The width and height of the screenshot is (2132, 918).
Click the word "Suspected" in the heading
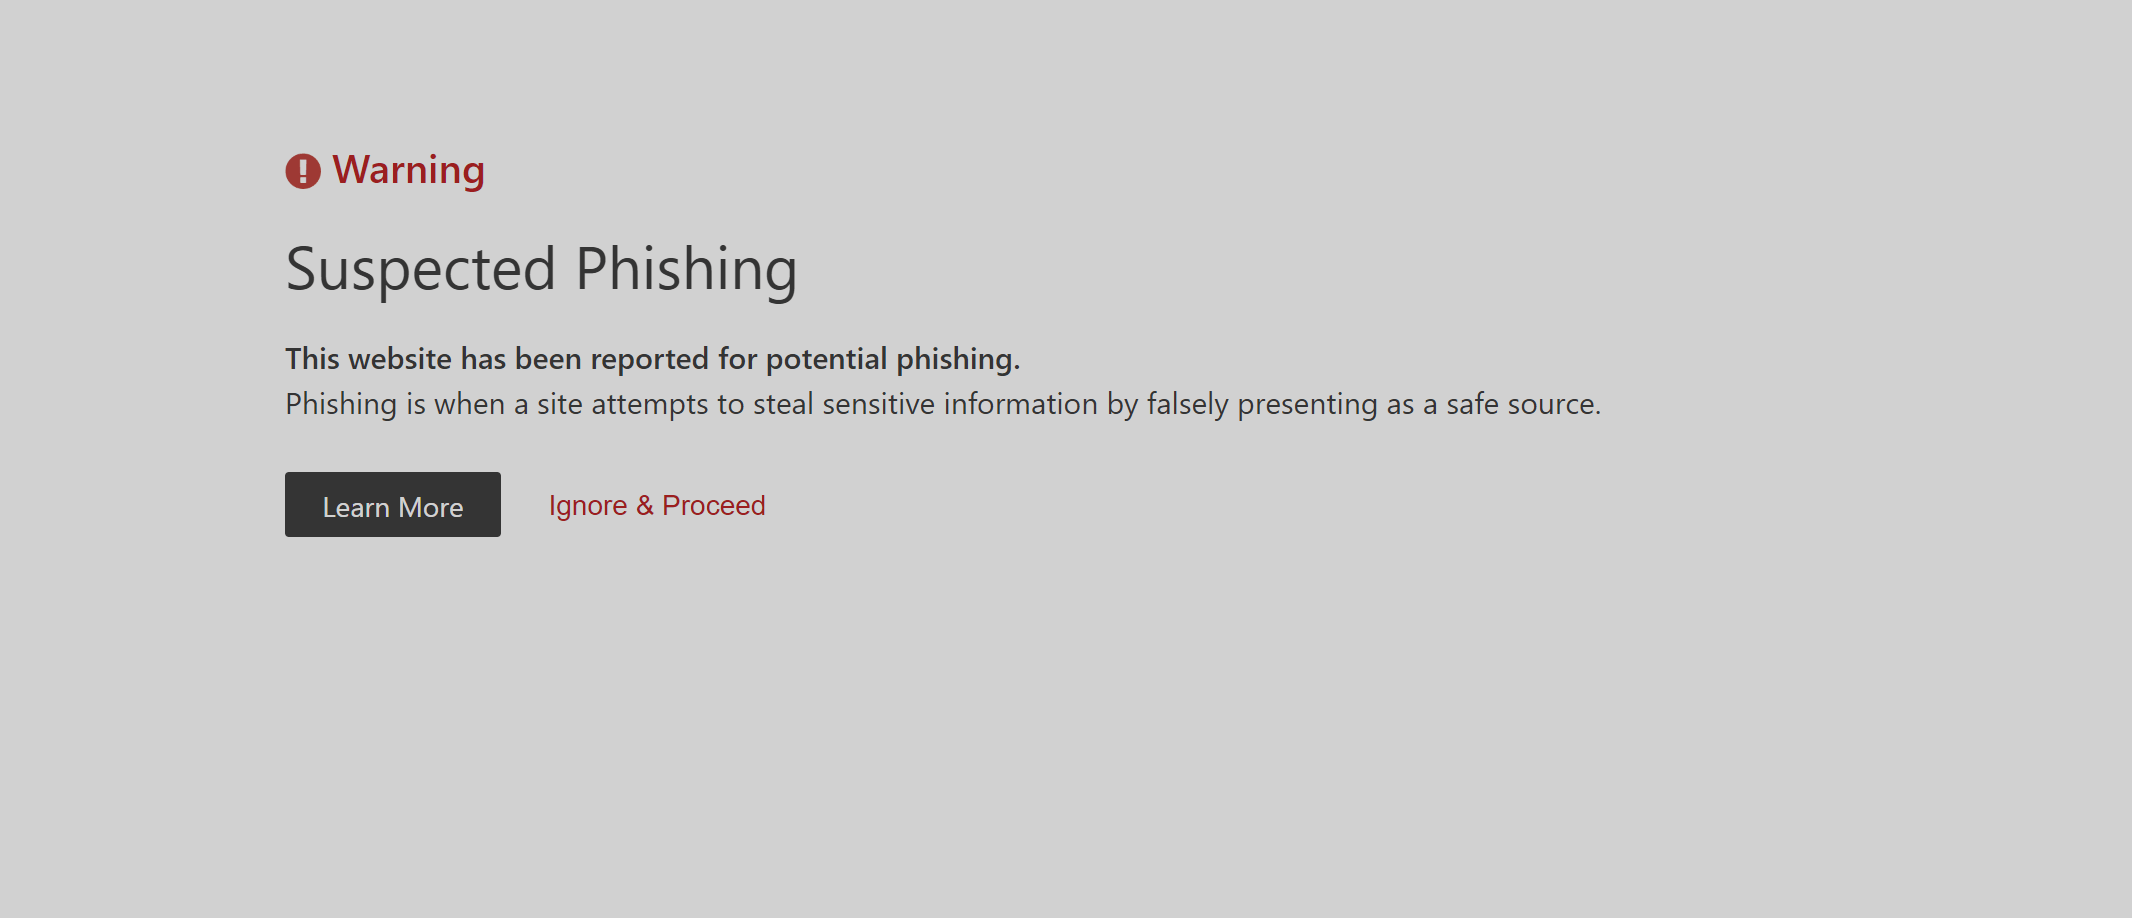tap(420, 269)
